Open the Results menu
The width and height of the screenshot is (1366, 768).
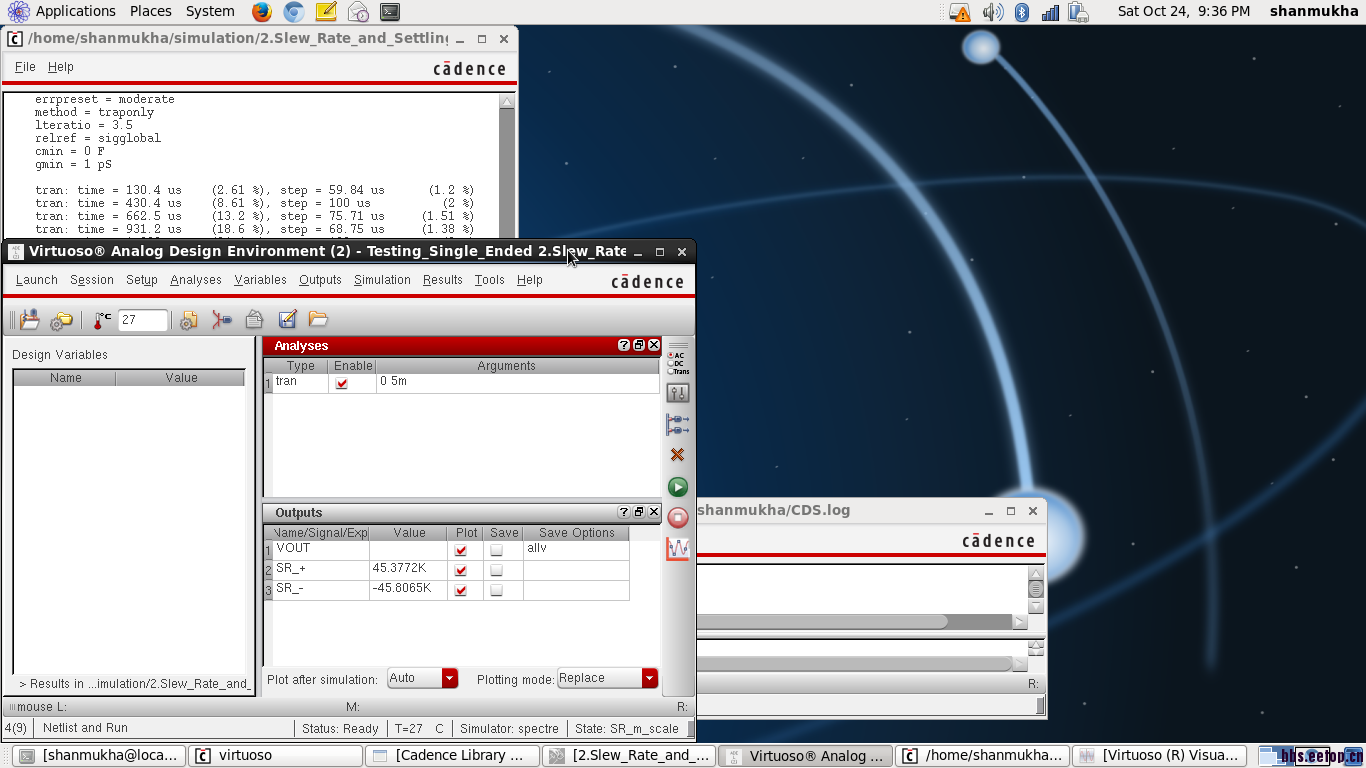pyautogui.click(x=442, y=280)
